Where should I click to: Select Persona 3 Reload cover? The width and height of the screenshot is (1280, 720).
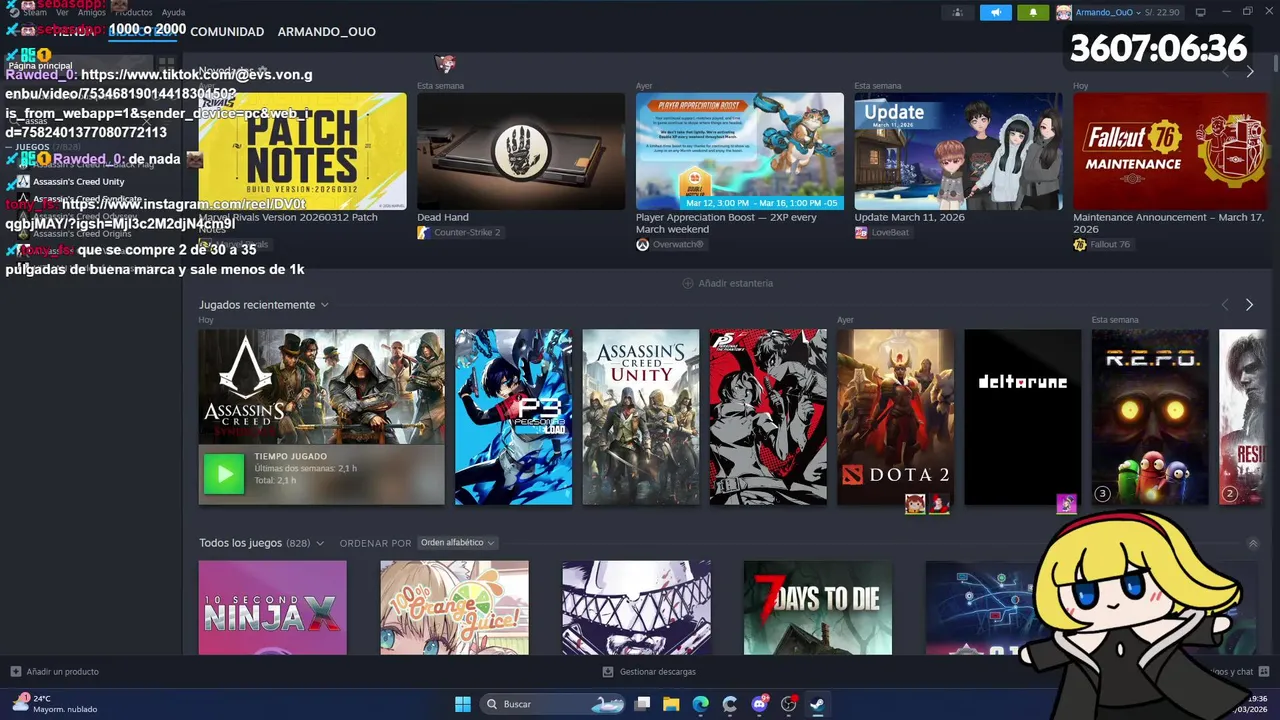[x=514, y=417]
